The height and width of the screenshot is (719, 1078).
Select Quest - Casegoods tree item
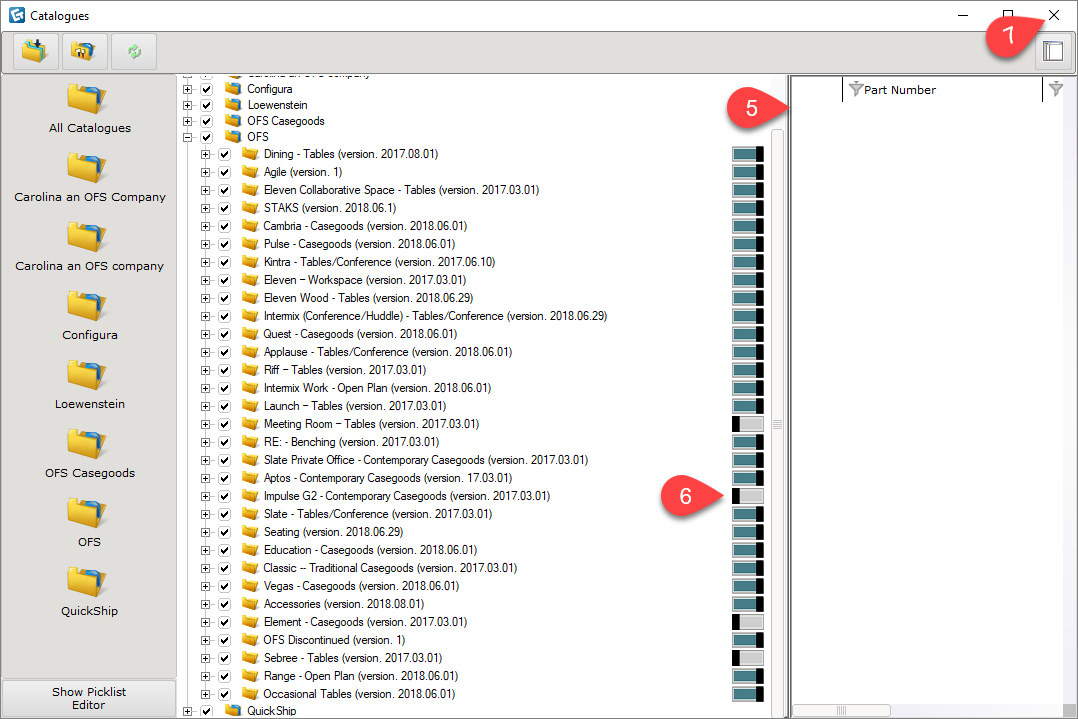tap(360, 334)
